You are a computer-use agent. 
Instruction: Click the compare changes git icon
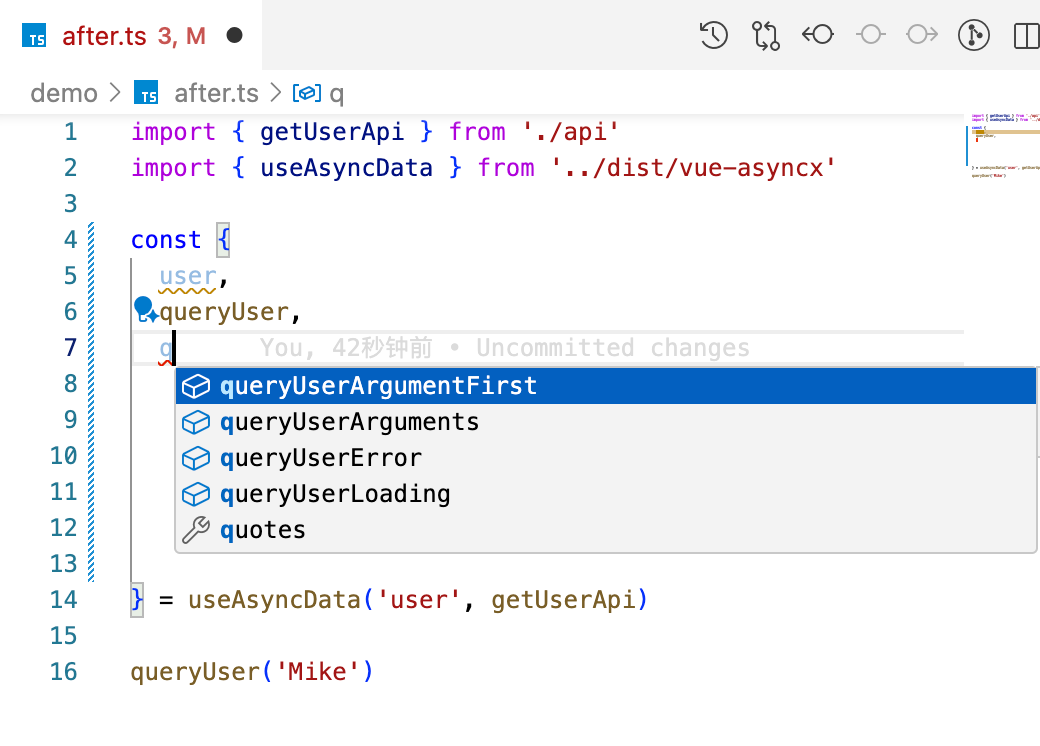point(766,36)
